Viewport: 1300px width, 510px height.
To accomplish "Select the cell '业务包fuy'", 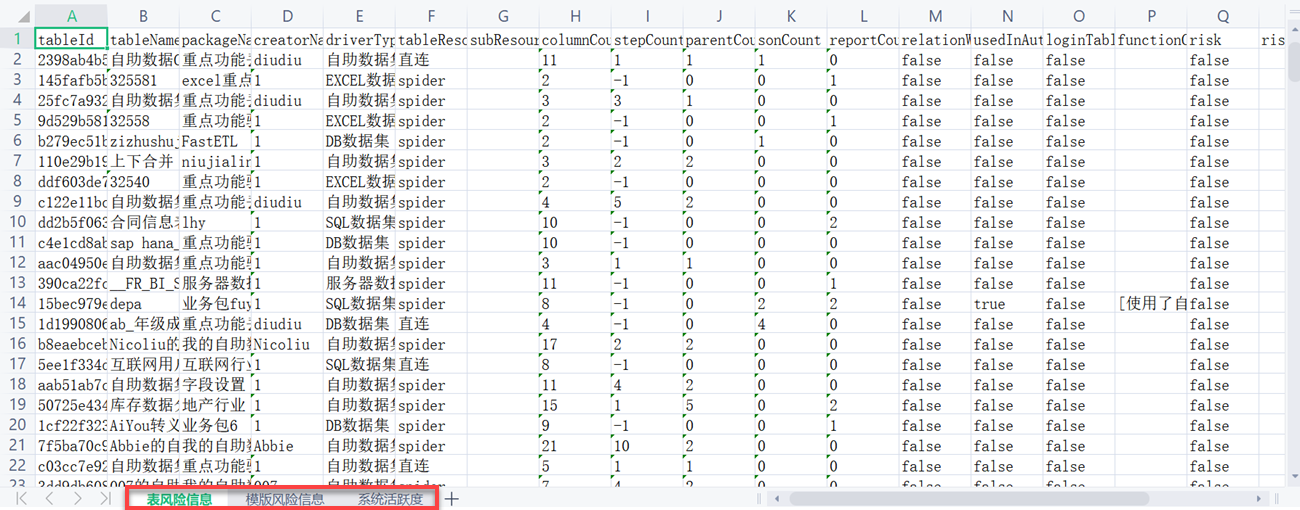I will pyautogui.click(x=215, y=303).
